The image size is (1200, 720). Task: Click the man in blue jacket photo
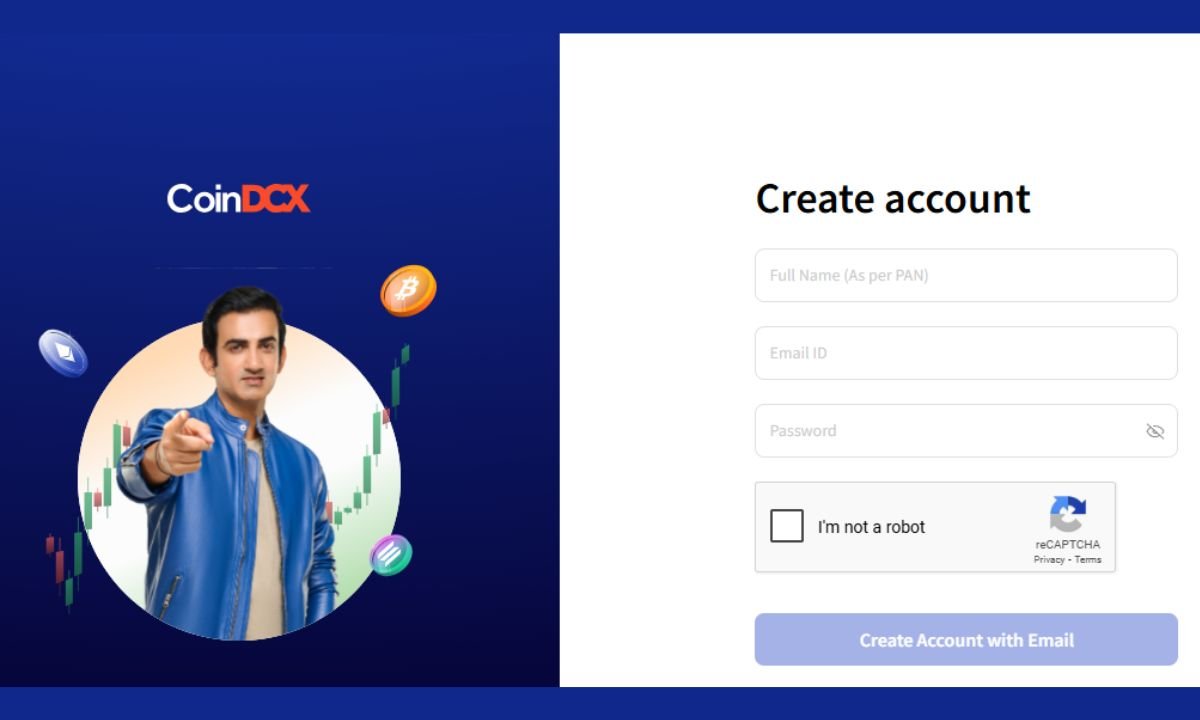pos(238,462)
